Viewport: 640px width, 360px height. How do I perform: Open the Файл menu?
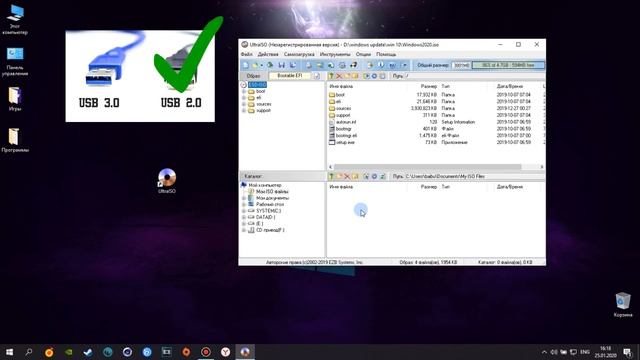coord(247,54)
